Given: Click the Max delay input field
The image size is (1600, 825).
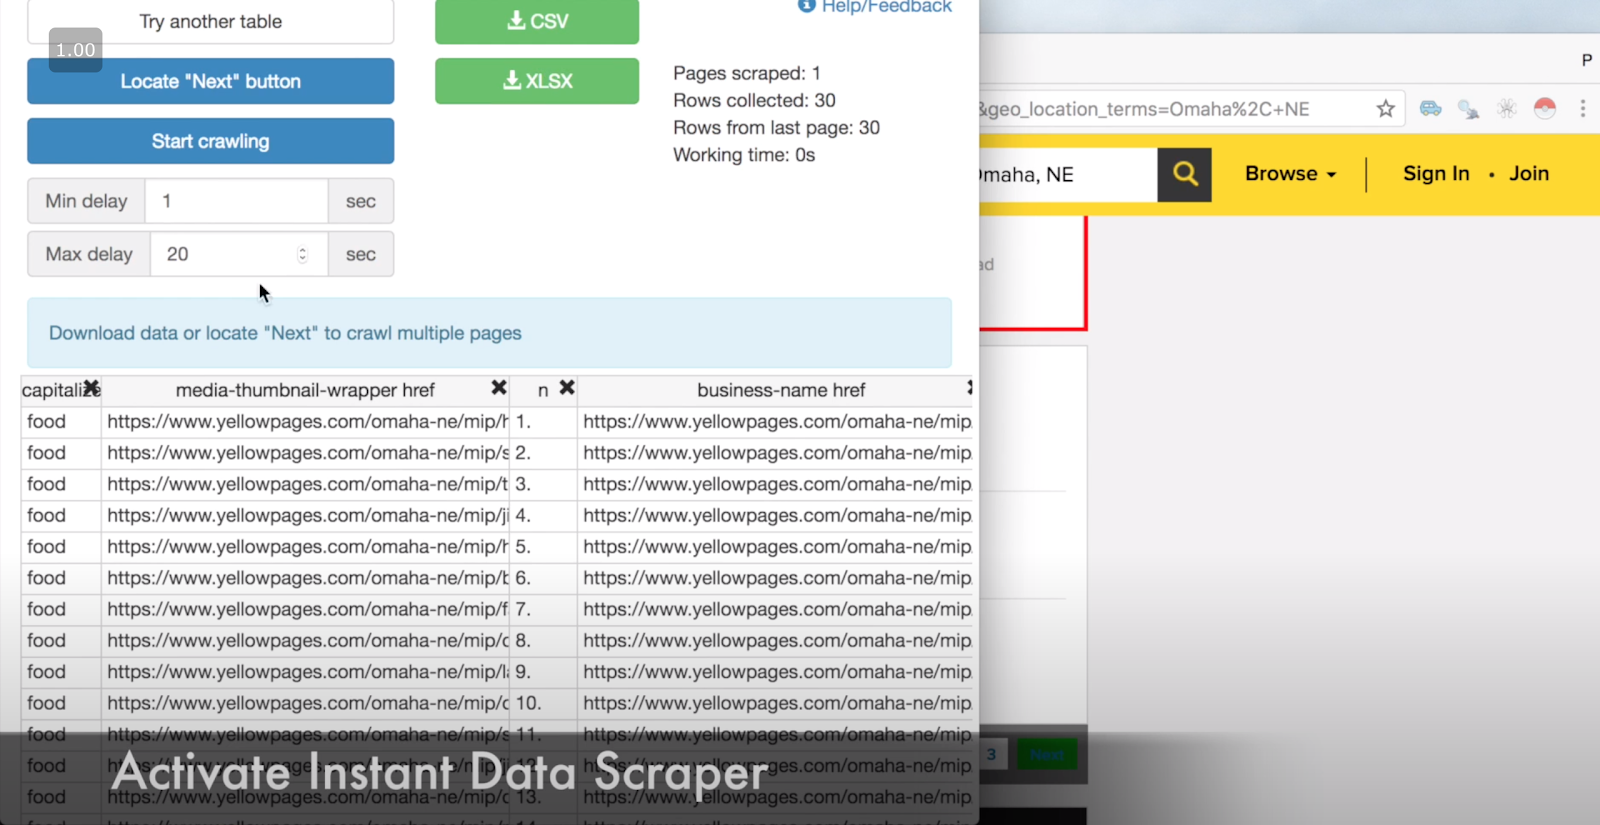Looking at the screenshot, I should coord(238,254).
